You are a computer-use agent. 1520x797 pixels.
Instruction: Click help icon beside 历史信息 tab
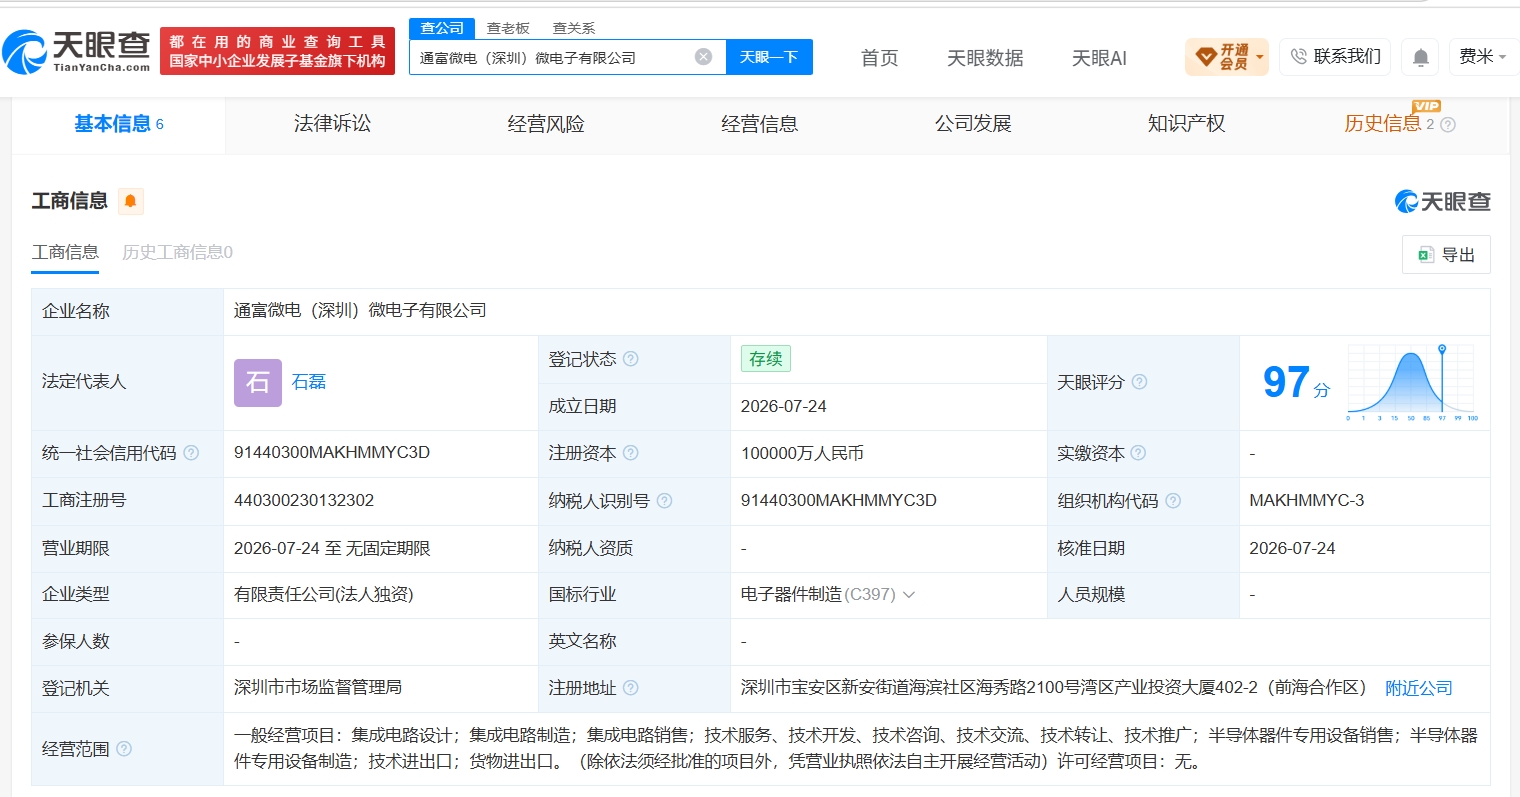point(1448,125)
